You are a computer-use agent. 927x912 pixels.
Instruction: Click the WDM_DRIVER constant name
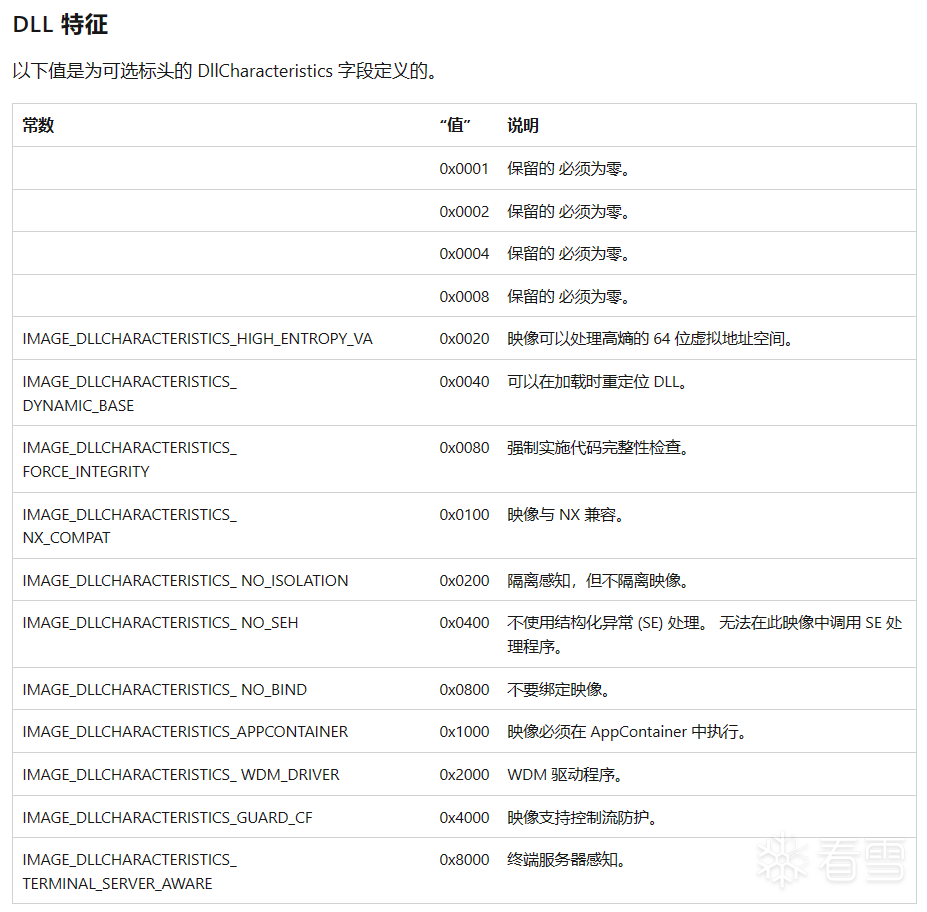click(x=181, y=775)
